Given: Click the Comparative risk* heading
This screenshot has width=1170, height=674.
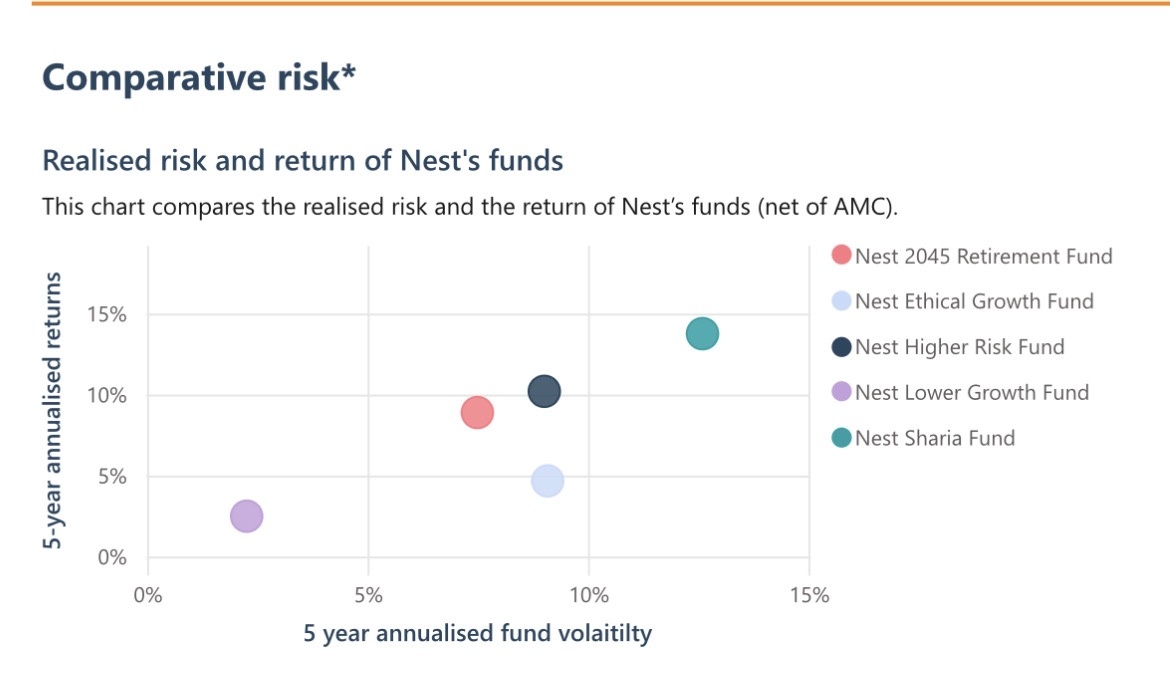Looking at the screenshot, I should click(199, 78).
